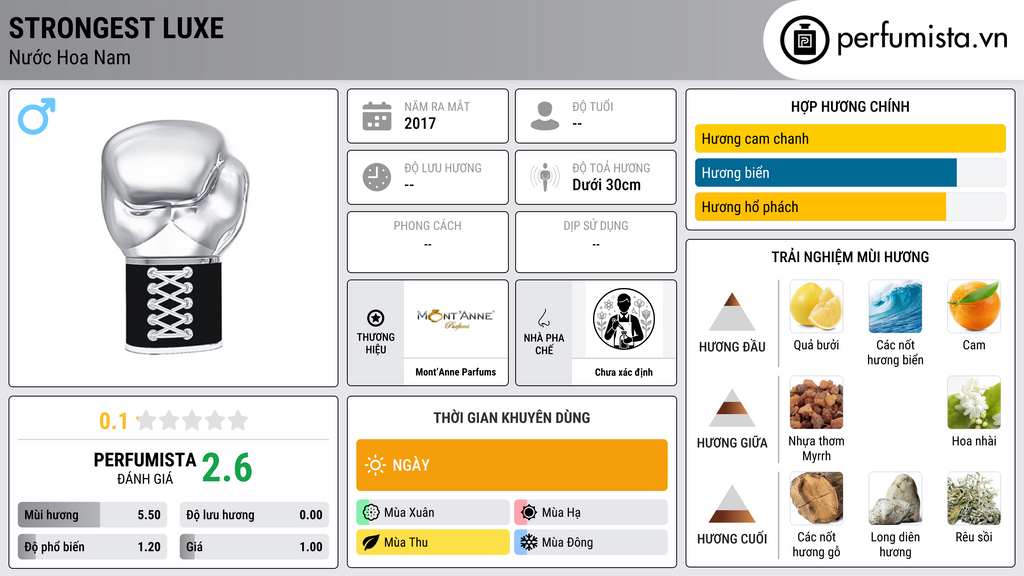Click the Thời gian khuyên dùng heading
This screenshot has height=576, width=1024.
511,418
